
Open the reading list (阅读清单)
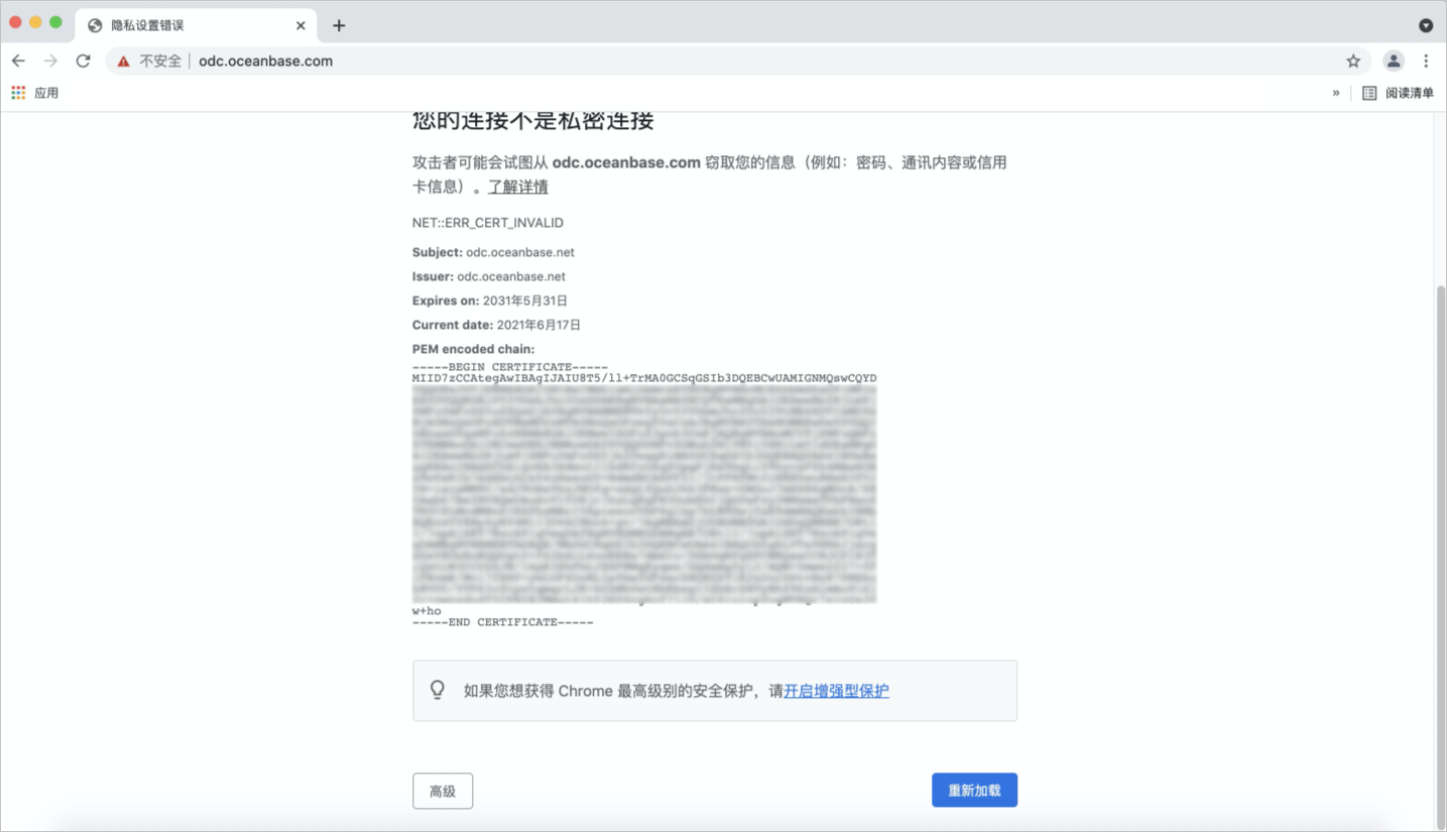click(1398, 93)
